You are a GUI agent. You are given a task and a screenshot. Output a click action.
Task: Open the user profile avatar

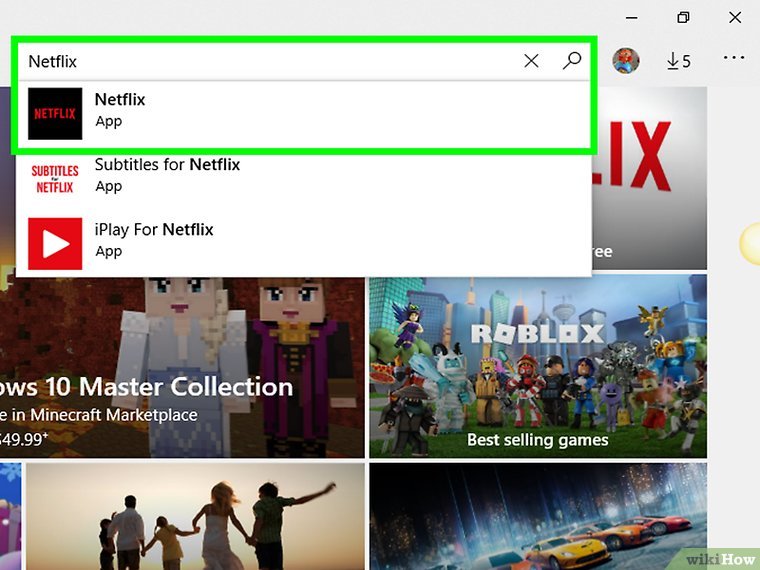pos(626,61)
